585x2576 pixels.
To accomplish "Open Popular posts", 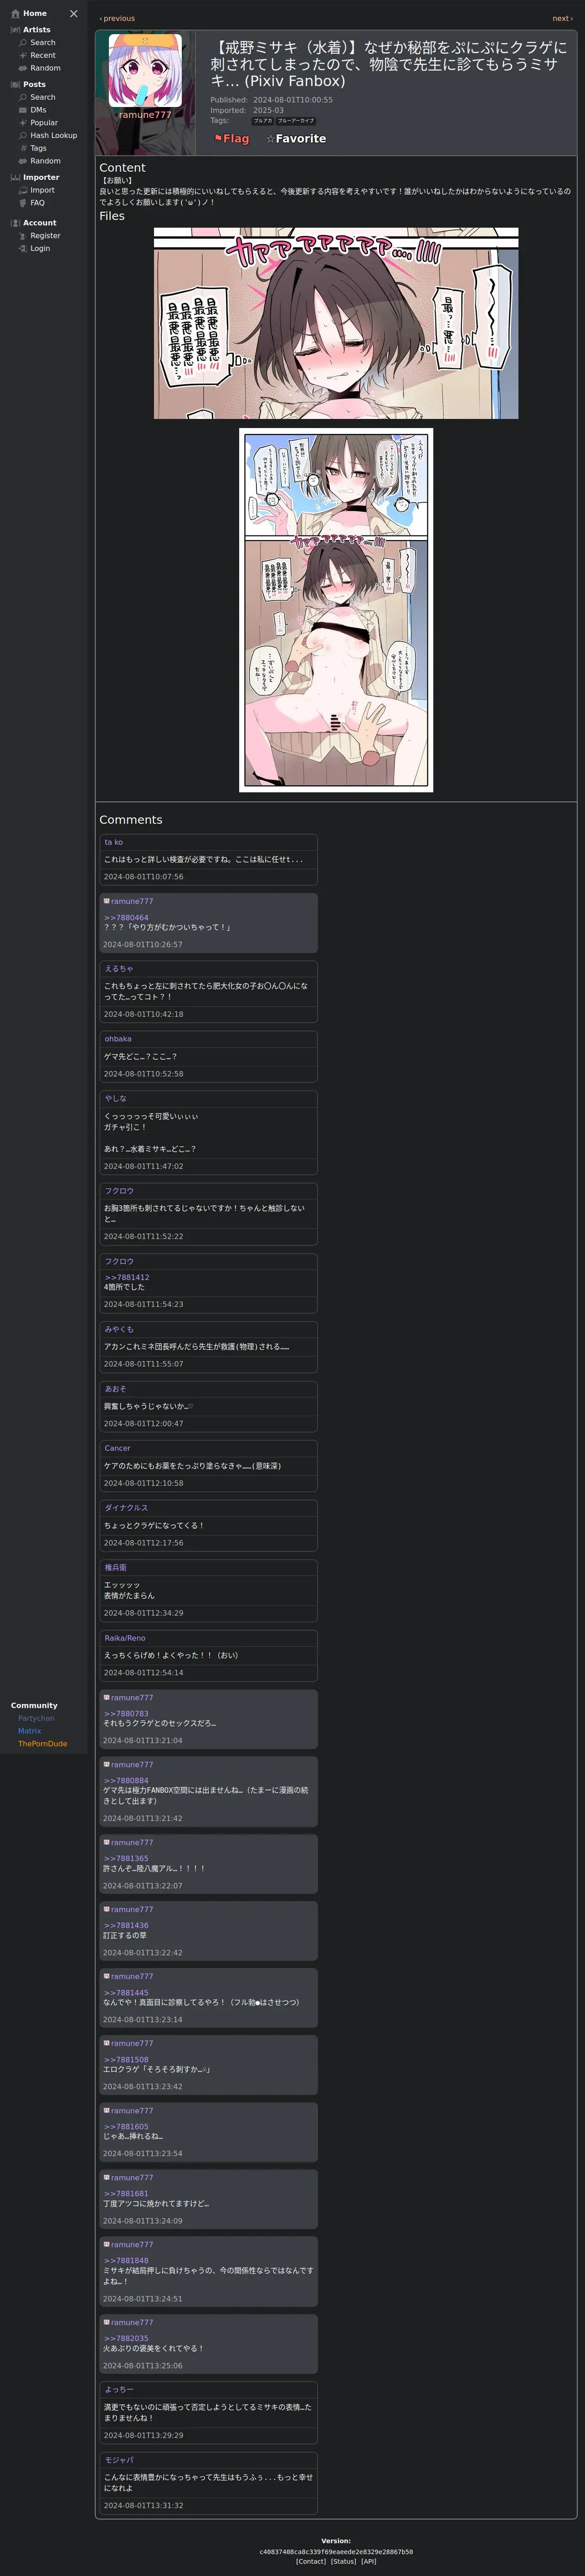I will tap(44, 123).
